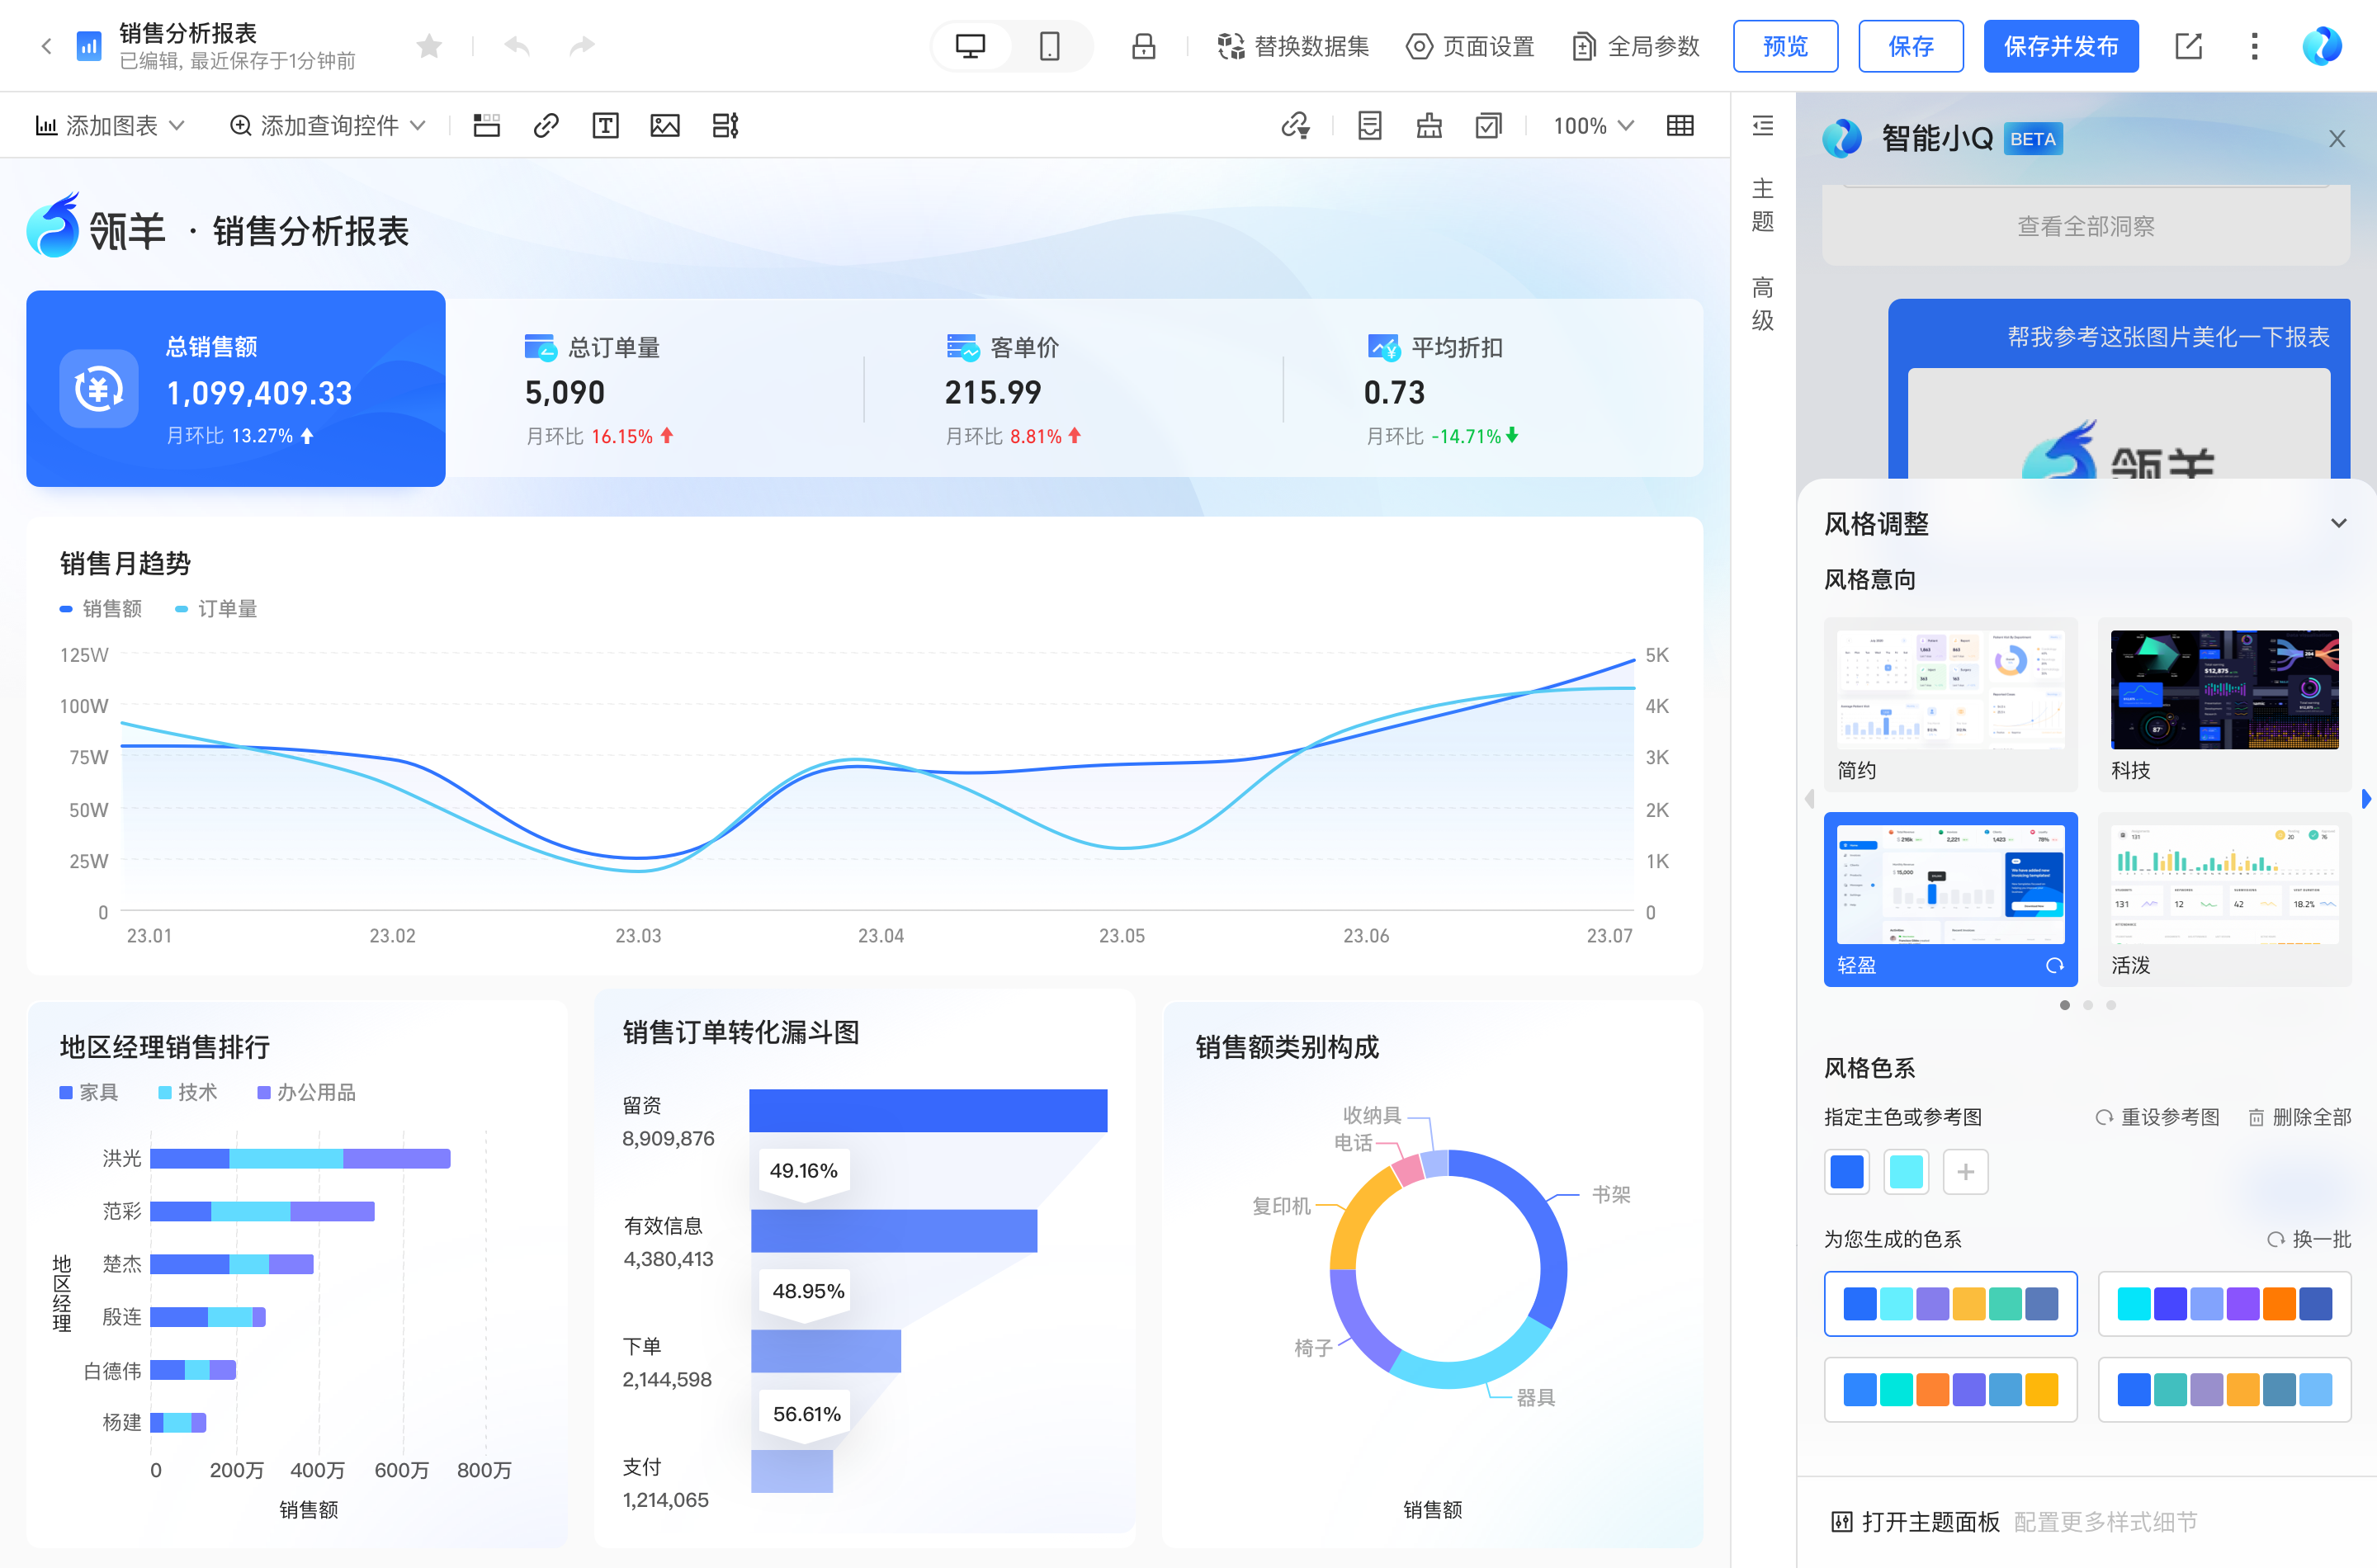2377x1568 pixels.
Task: Click the 保存并发布 button
Action: tap(2060, 46)
